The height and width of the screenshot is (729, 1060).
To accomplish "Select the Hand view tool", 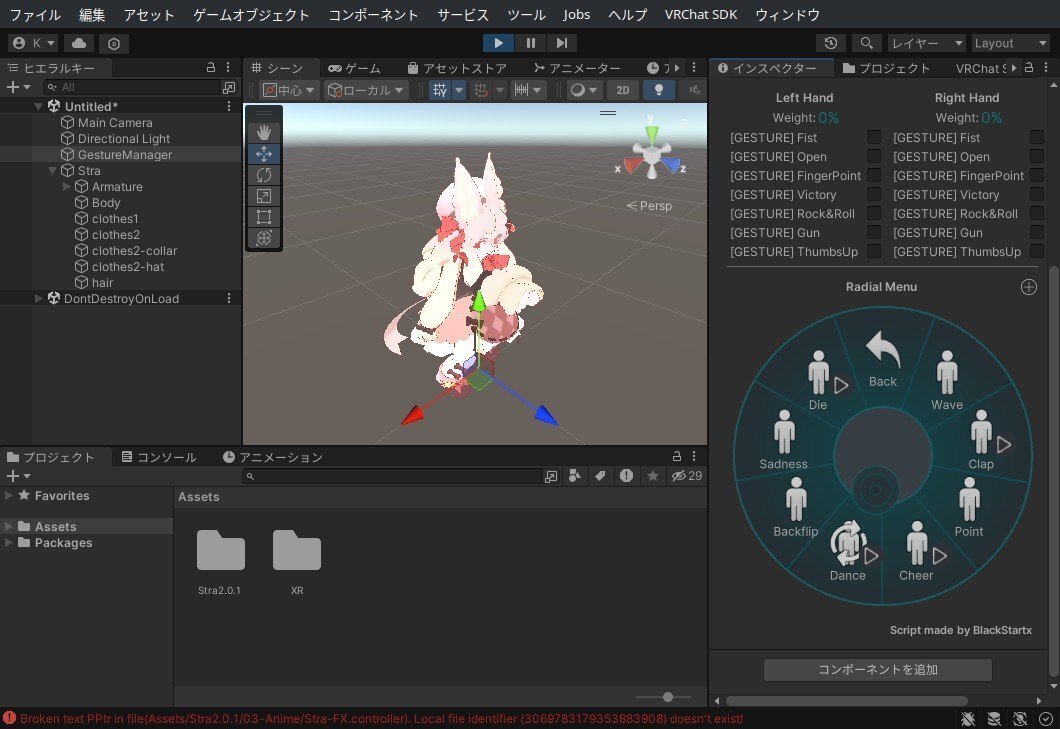I will [x=264, y=133].
